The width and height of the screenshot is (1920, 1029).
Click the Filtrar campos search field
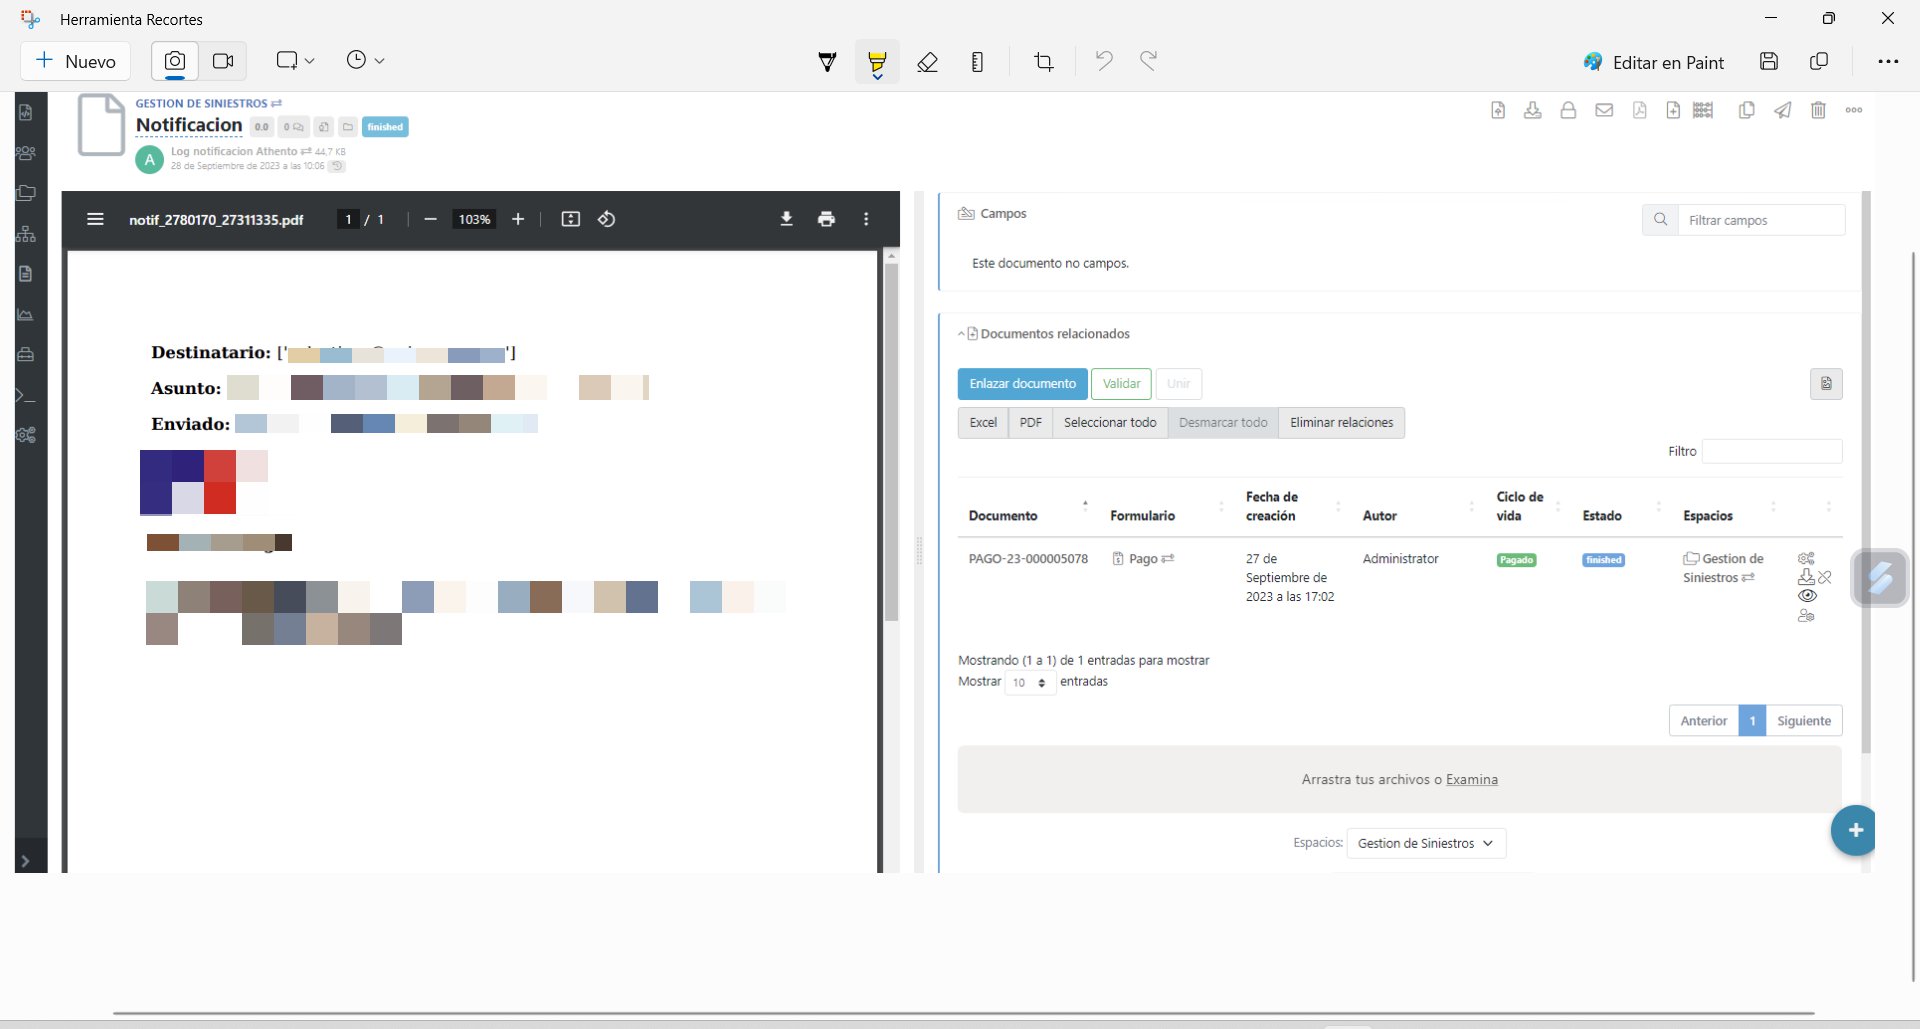point(1760,220)
